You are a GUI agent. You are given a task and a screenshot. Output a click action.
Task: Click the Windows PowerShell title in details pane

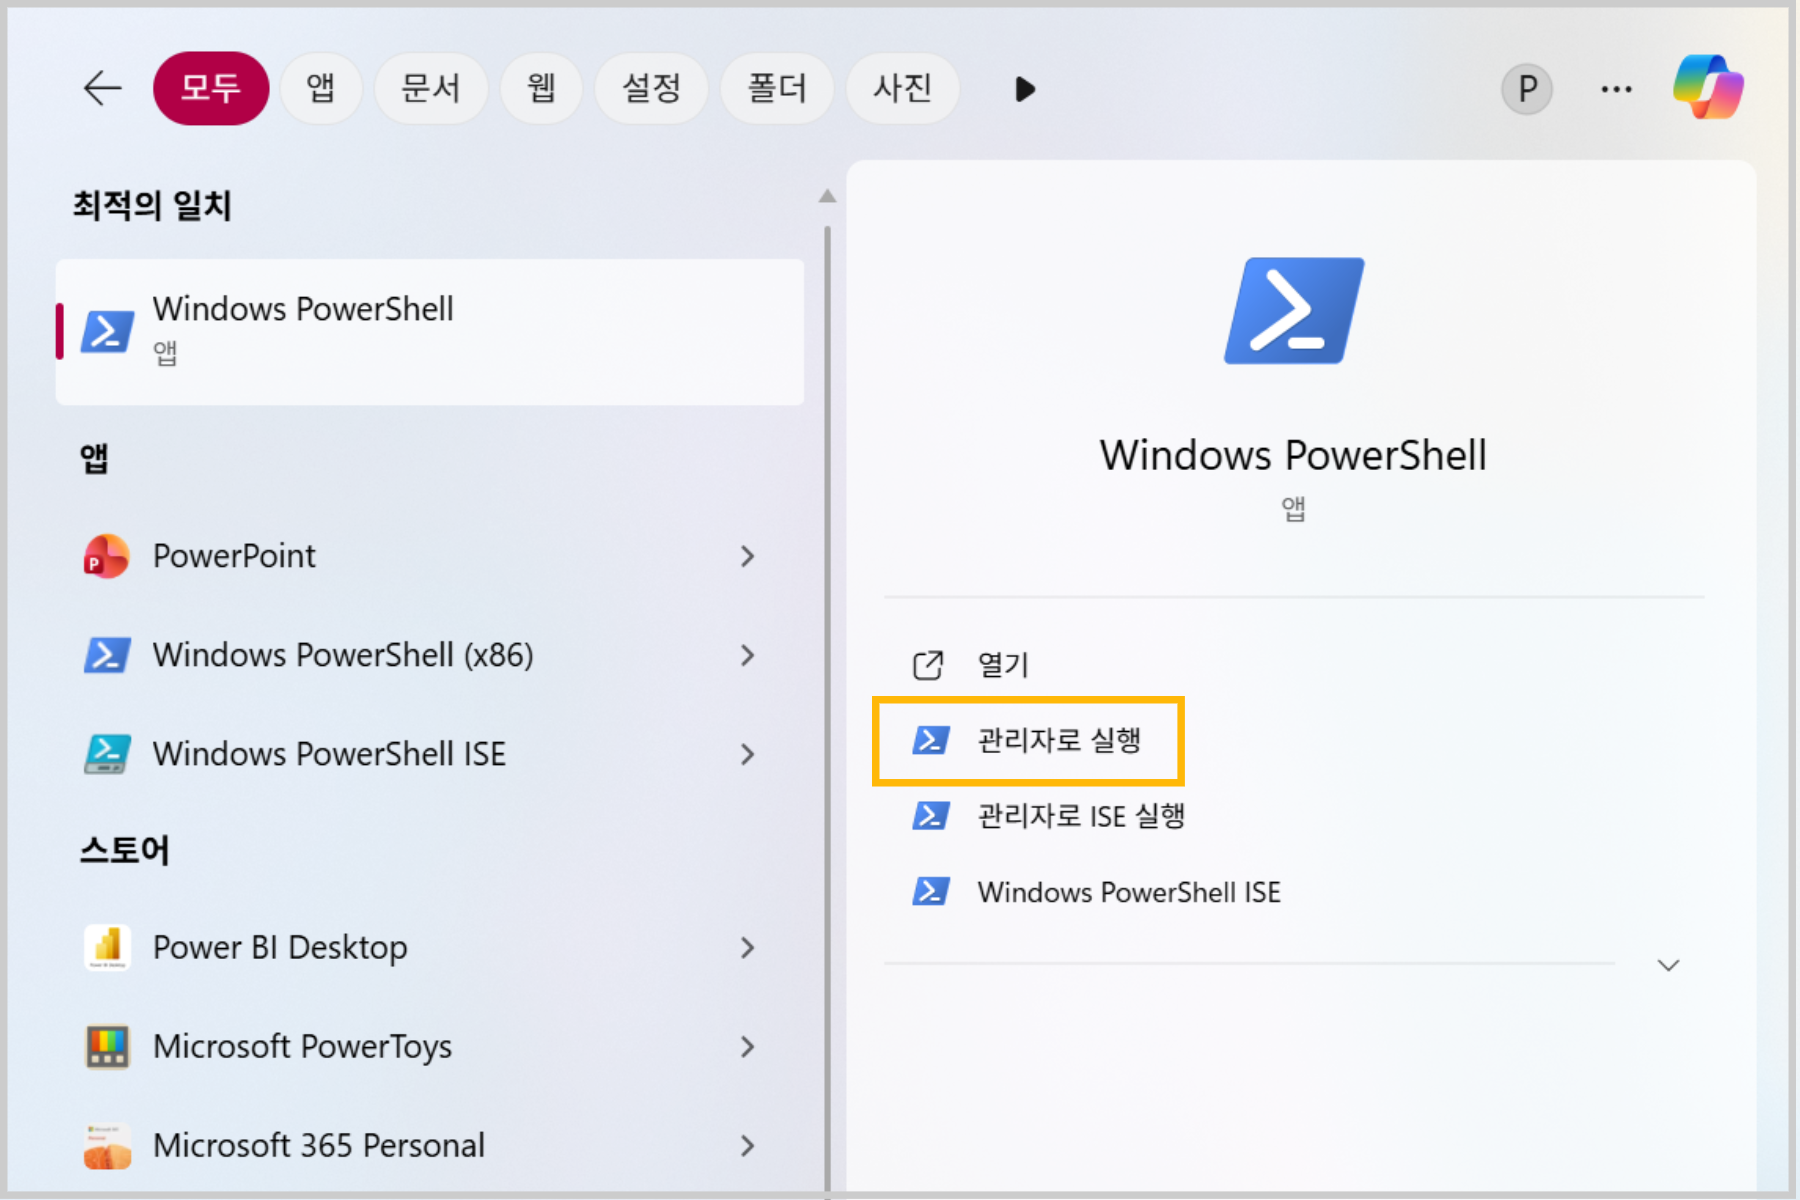click(x=1293, y=455)
